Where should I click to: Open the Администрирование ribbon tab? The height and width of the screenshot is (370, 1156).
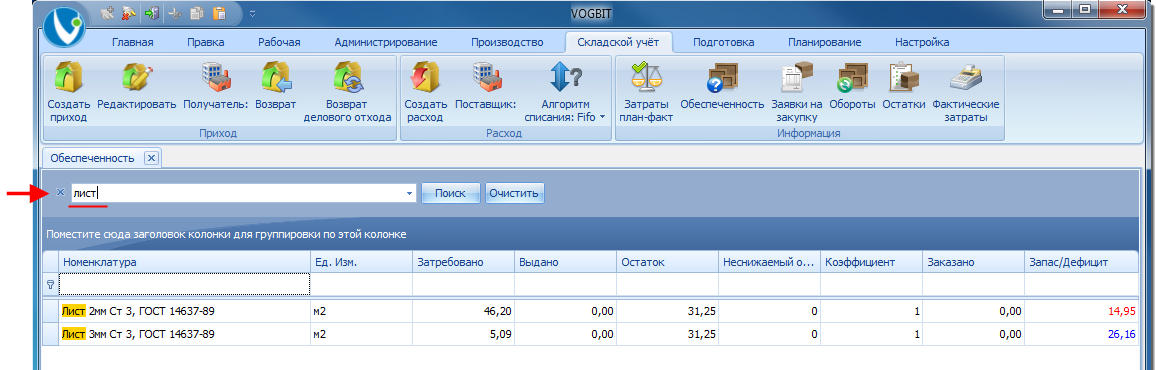[386, 42]
